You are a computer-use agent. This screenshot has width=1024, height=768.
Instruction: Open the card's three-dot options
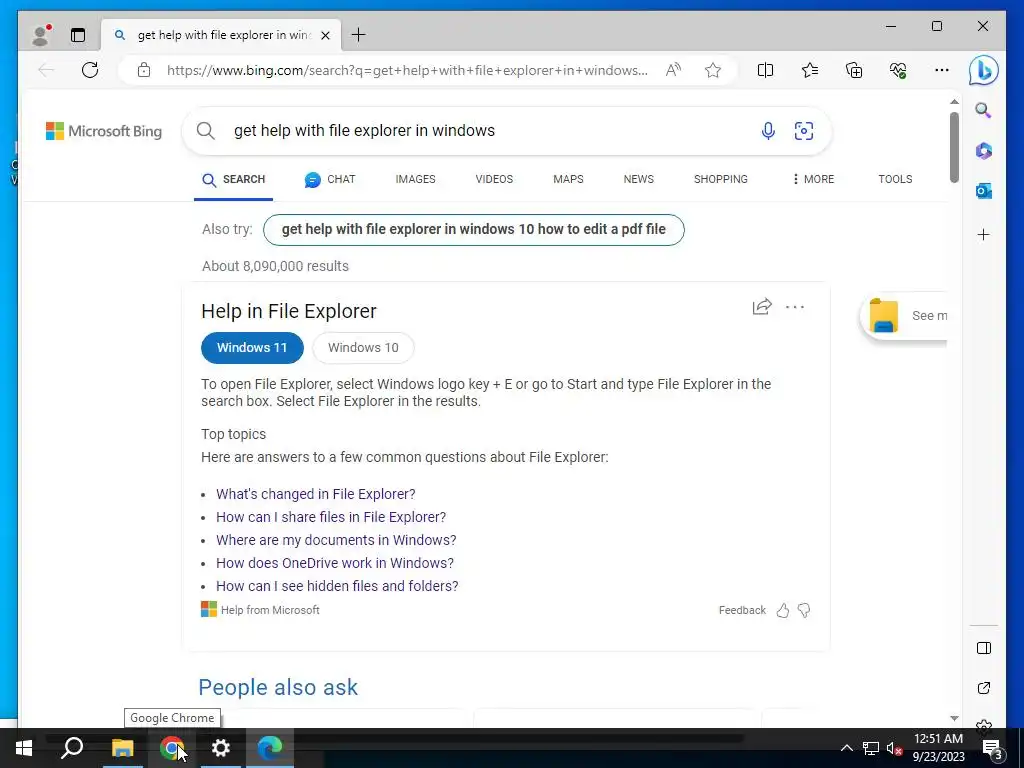point(795,307)
